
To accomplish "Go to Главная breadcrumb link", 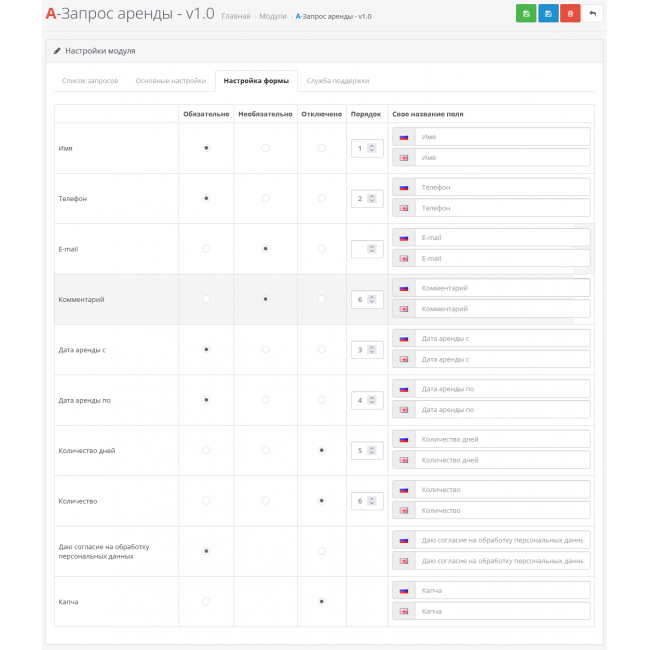I will coord(236,16).
